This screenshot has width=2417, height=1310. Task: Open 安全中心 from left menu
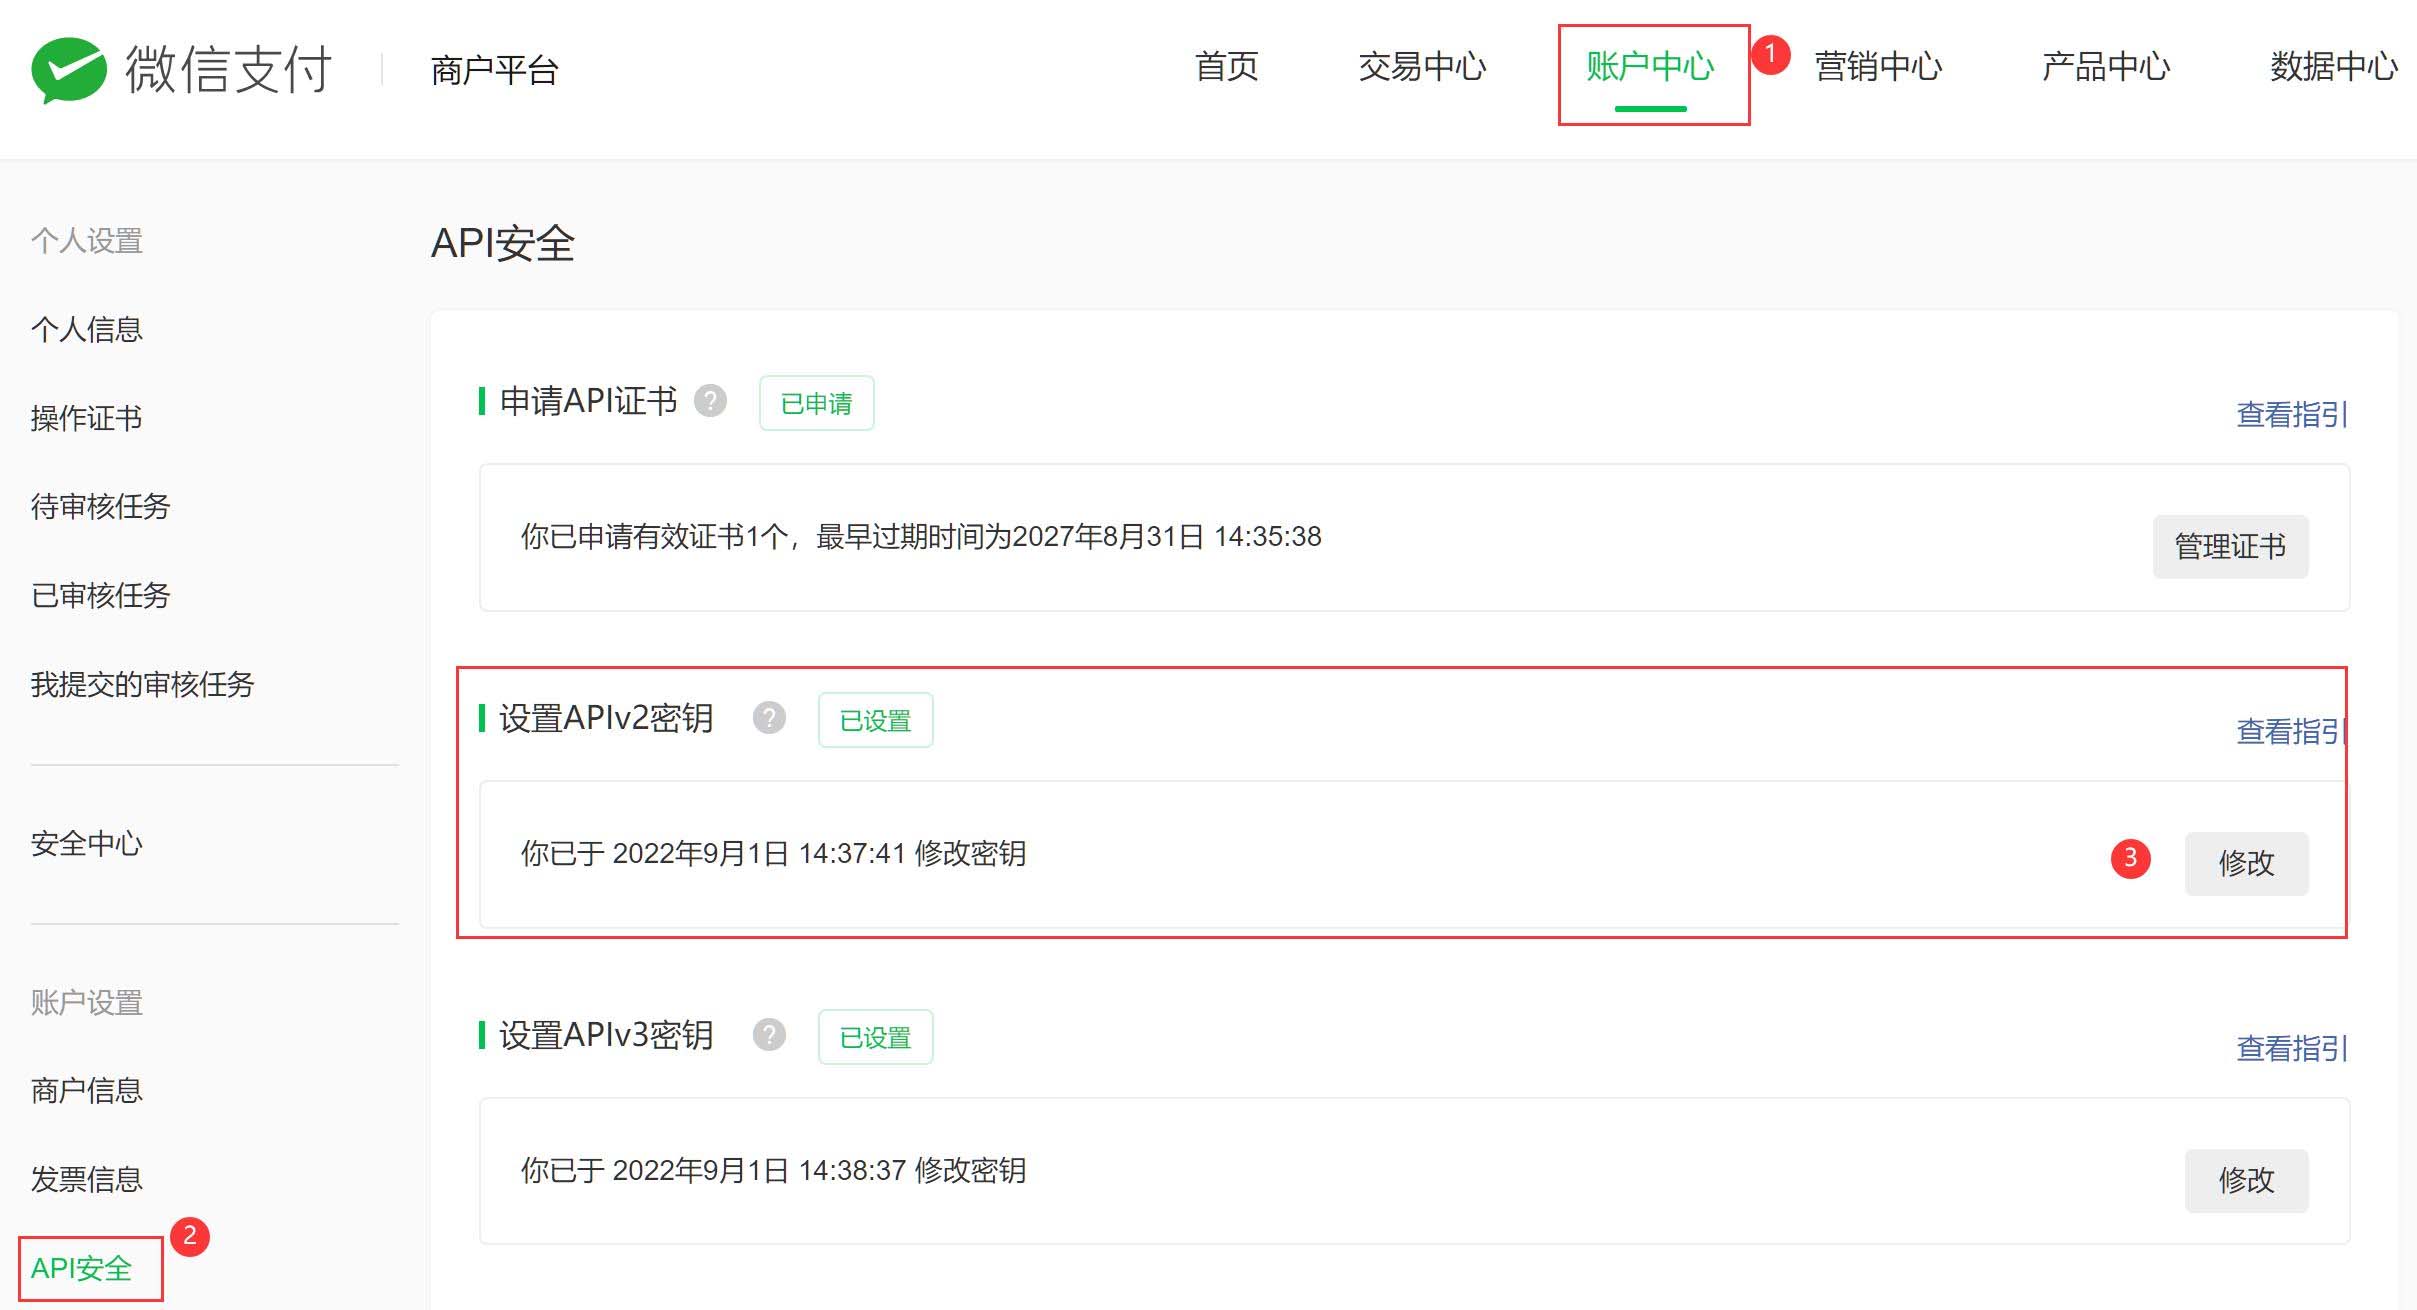point(87,844)
